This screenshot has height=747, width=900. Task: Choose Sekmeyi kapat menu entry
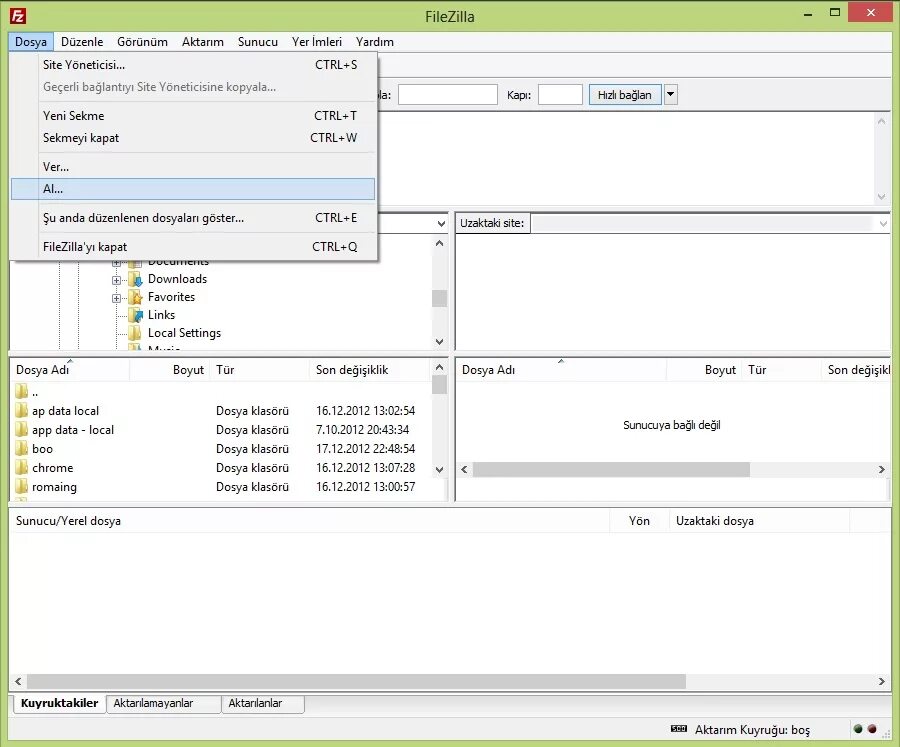pyautogui.click(x=193, y=138)
